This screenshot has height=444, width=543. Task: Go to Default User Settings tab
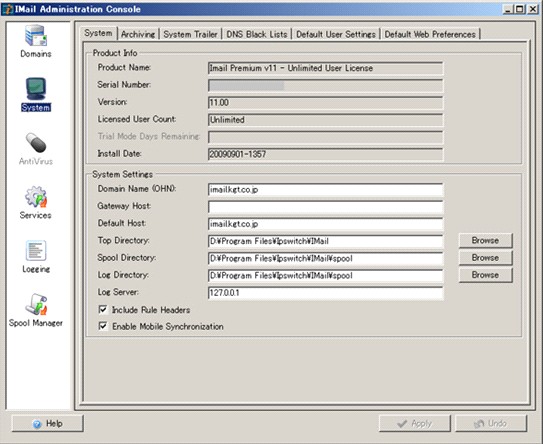336,34
